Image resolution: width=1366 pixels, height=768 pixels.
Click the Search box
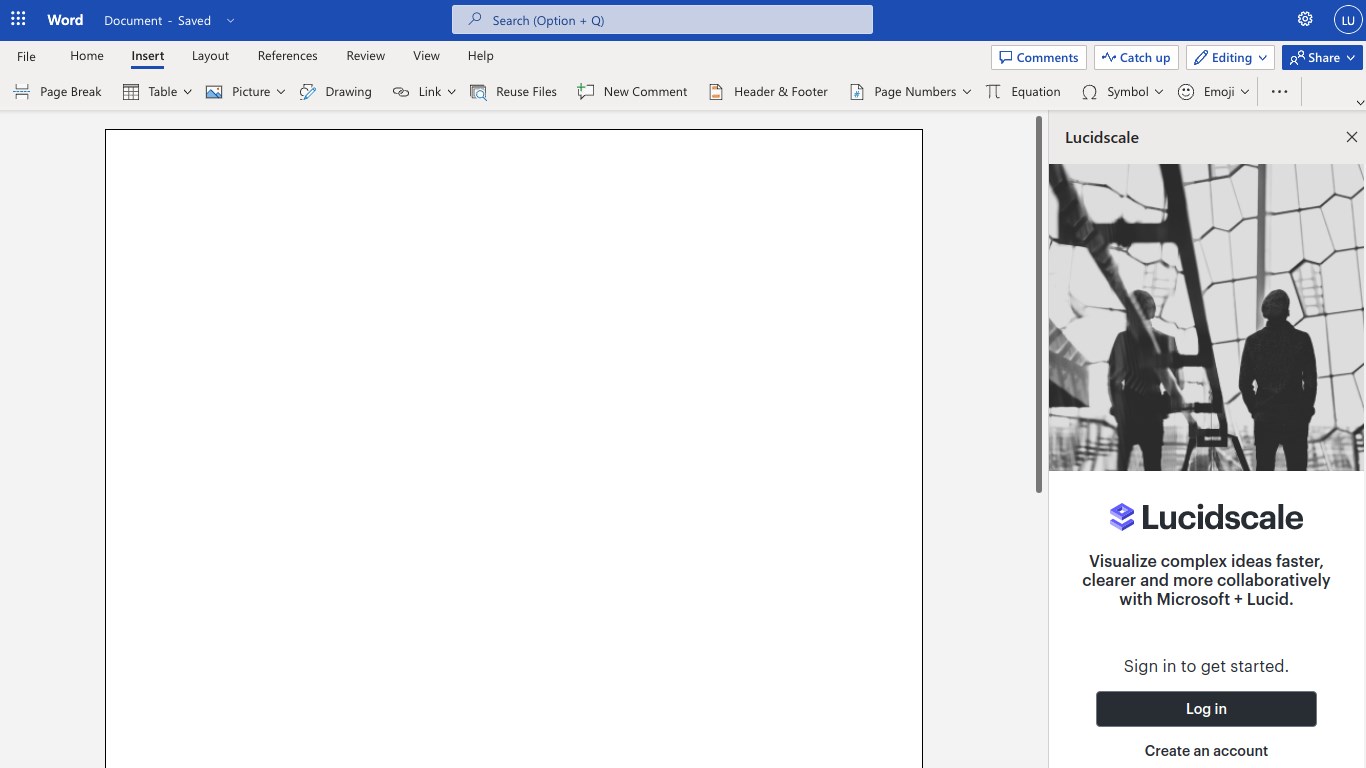click(x=662, y=20)
